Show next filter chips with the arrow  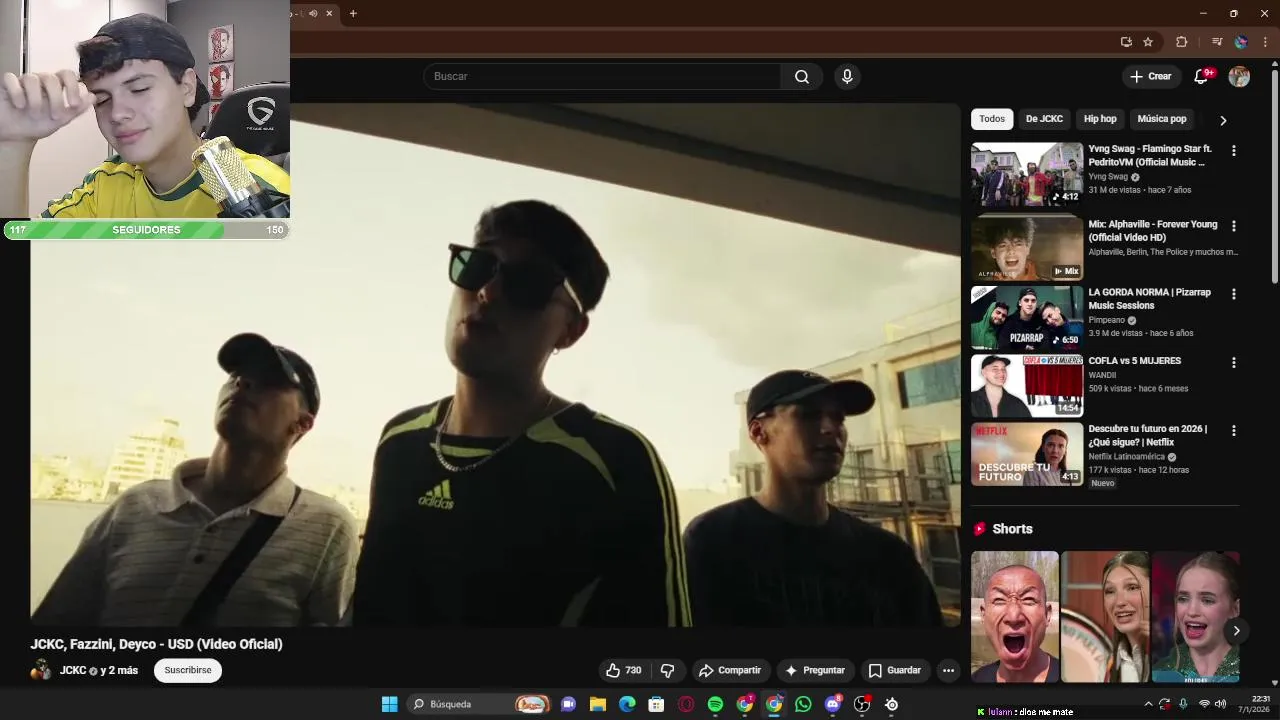[1223, 120]
